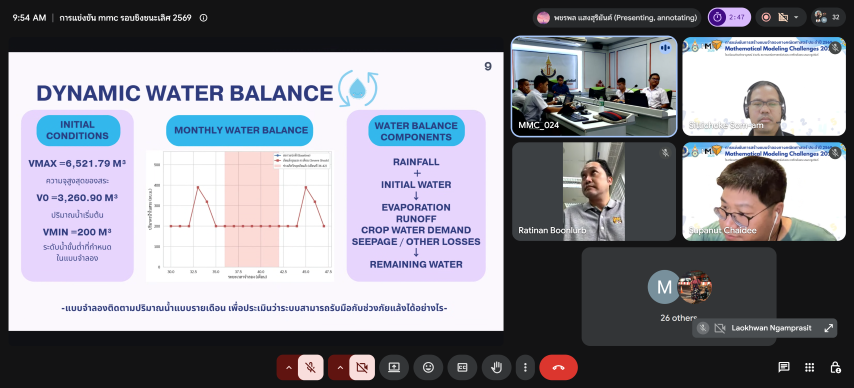The width and height of the screenshot is (854, 388).
Task: Open the 2:47 timer chip
Action: pos(729,17)
